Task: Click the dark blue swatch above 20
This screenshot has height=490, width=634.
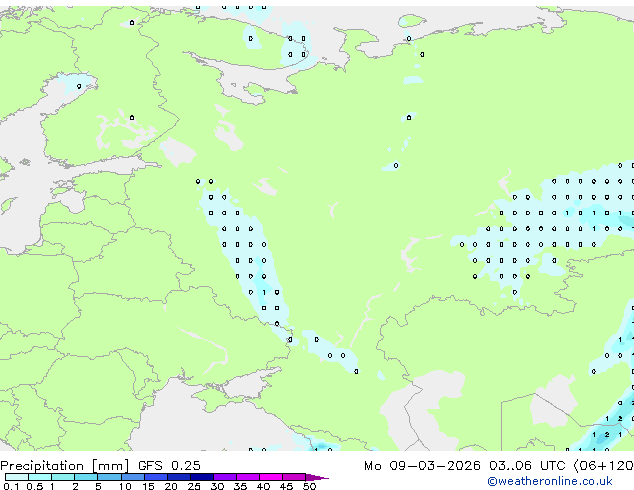Action: click(x=181, y=477)
